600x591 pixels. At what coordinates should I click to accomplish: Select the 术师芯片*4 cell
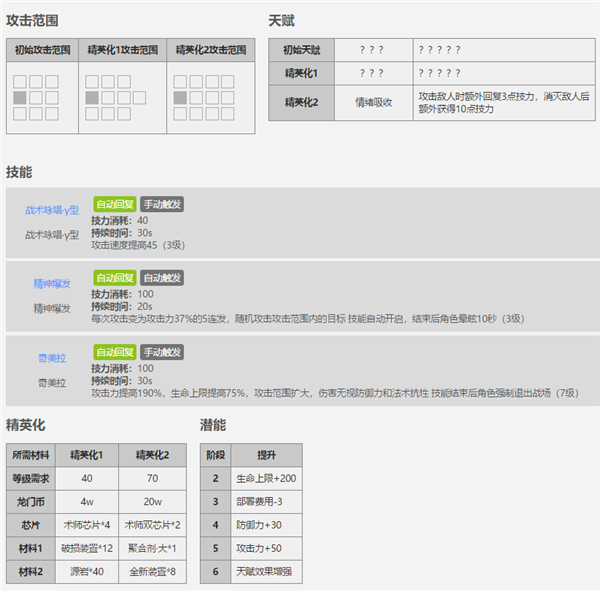tap(87, 525)
